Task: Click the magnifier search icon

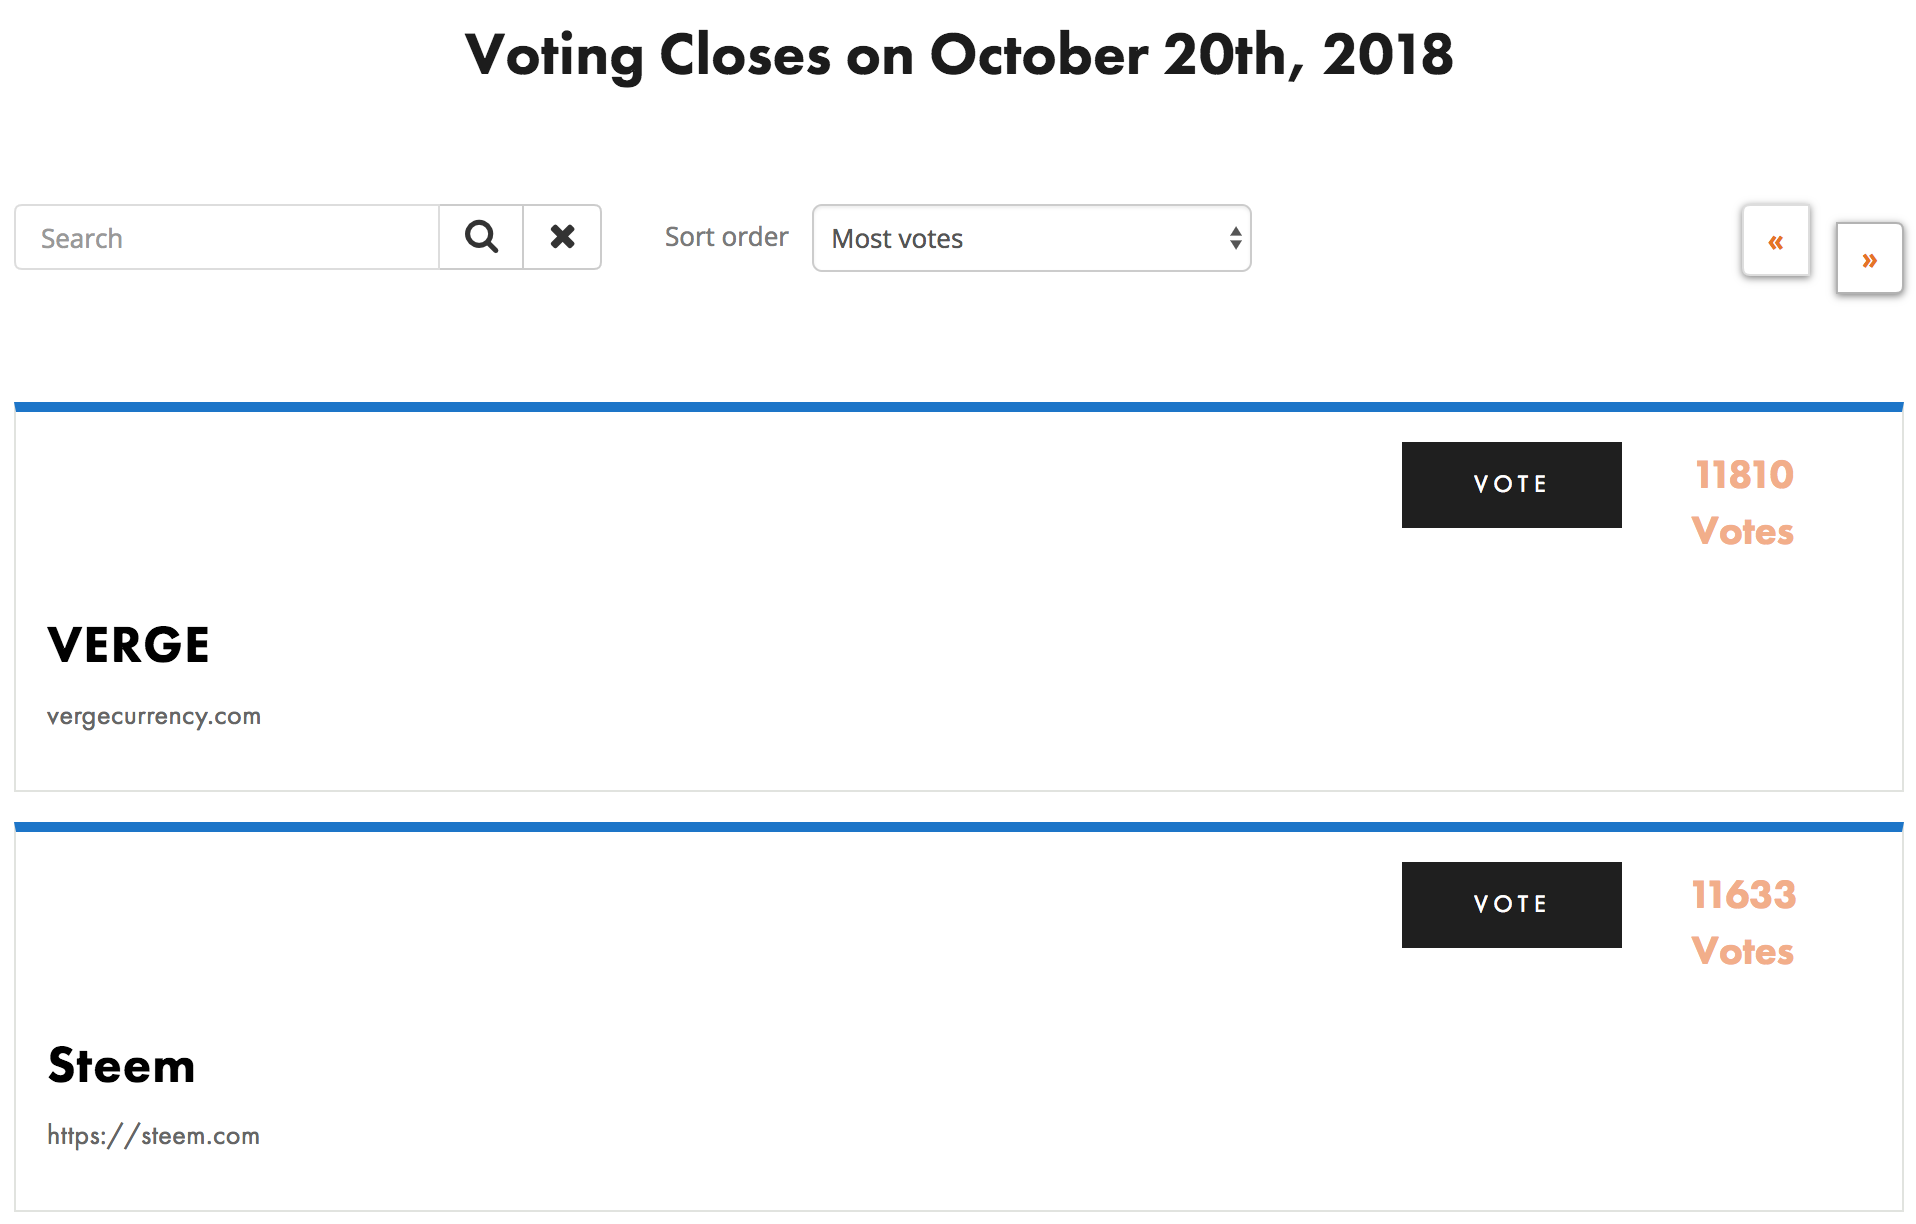Action: (481, 237)
